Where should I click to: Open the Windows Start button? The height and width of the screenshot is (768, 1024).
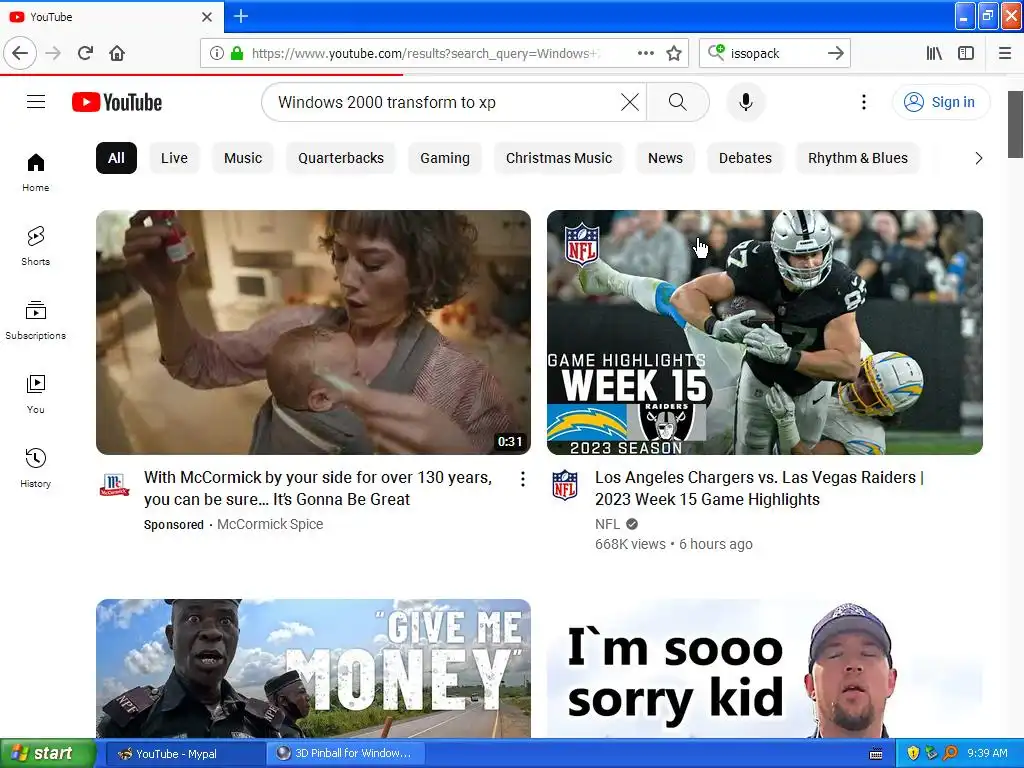coord(47,753)
